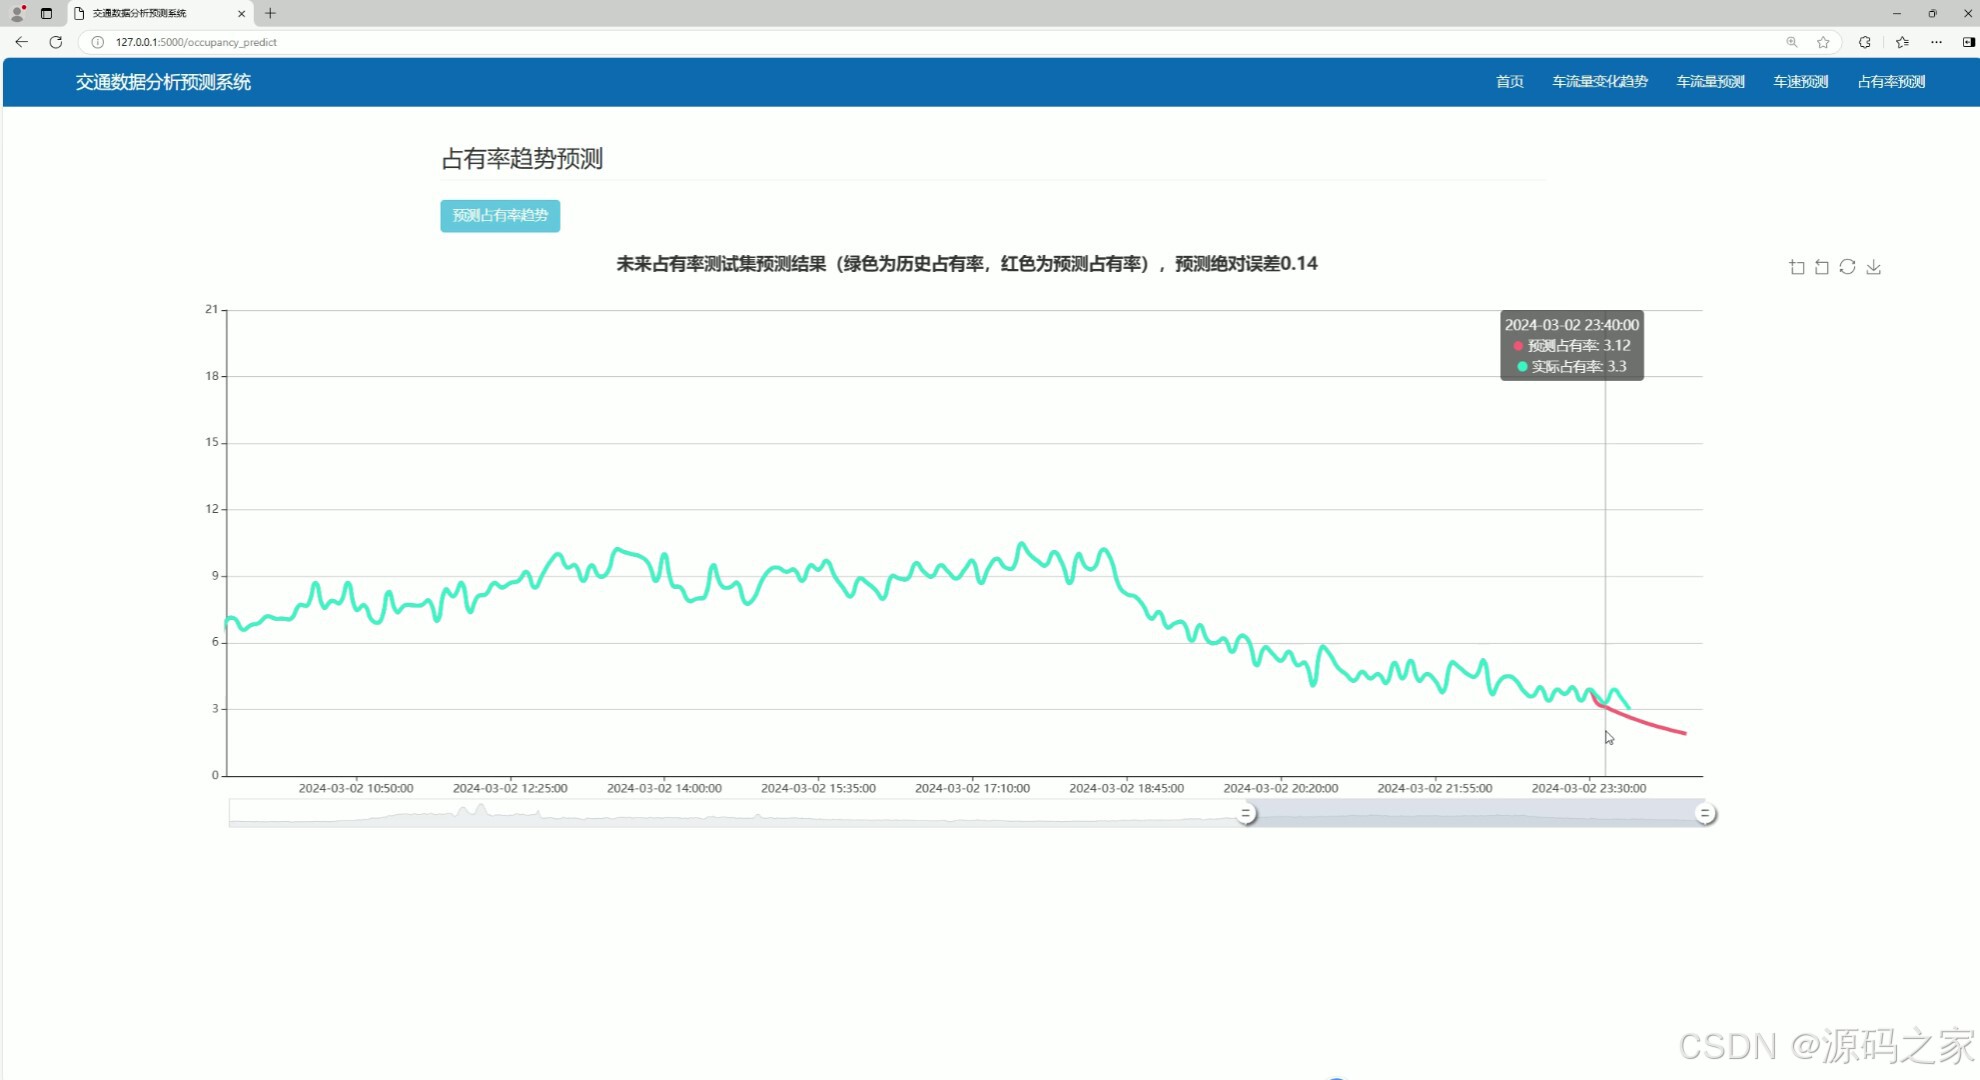Toggle the browser sidebar panel icon
The height and width of the screenshot is (1080, 1980).
point(1968,42)
